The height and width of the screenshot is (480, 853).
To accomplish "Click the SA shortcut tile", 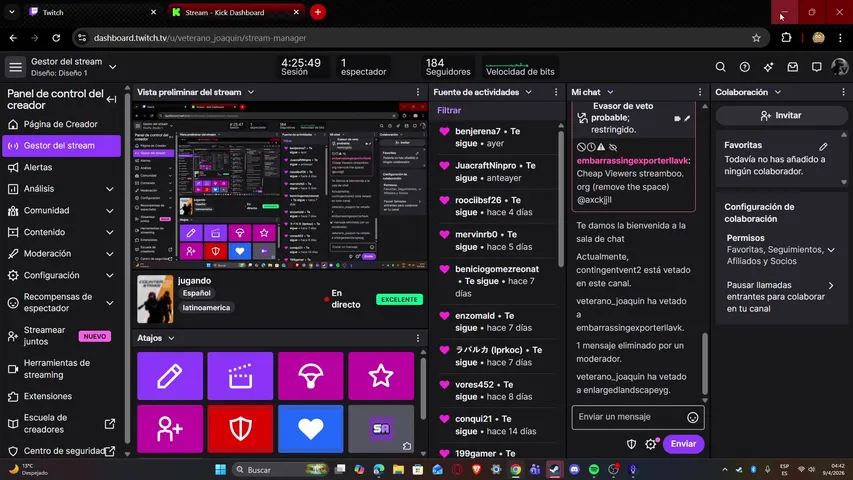I will 381,429.
